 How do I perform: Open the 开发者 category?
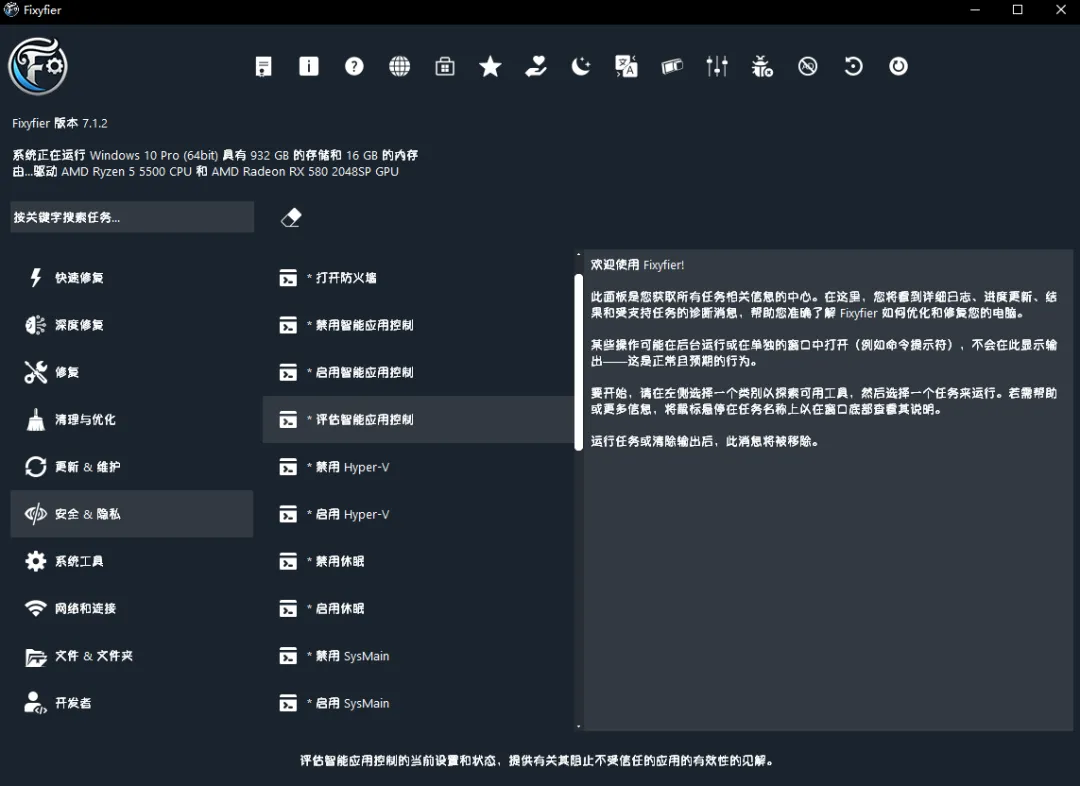click(132, 703)
